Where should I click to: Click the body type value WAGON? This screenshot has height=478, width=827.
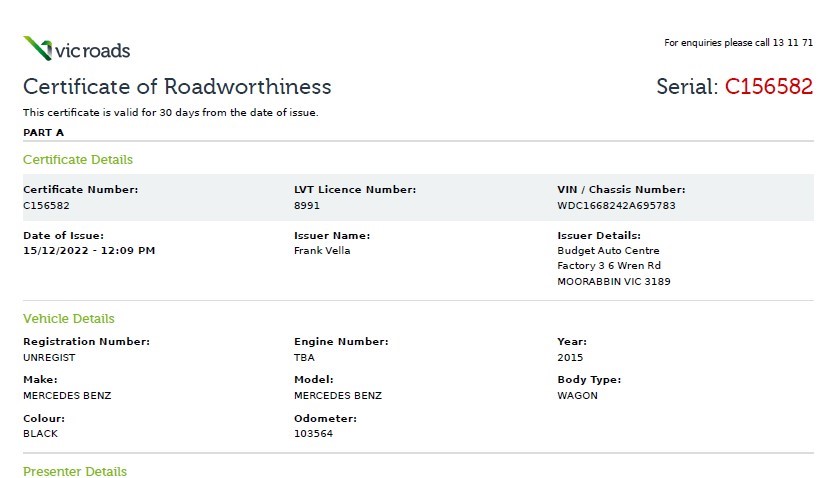tap(577, 395)
